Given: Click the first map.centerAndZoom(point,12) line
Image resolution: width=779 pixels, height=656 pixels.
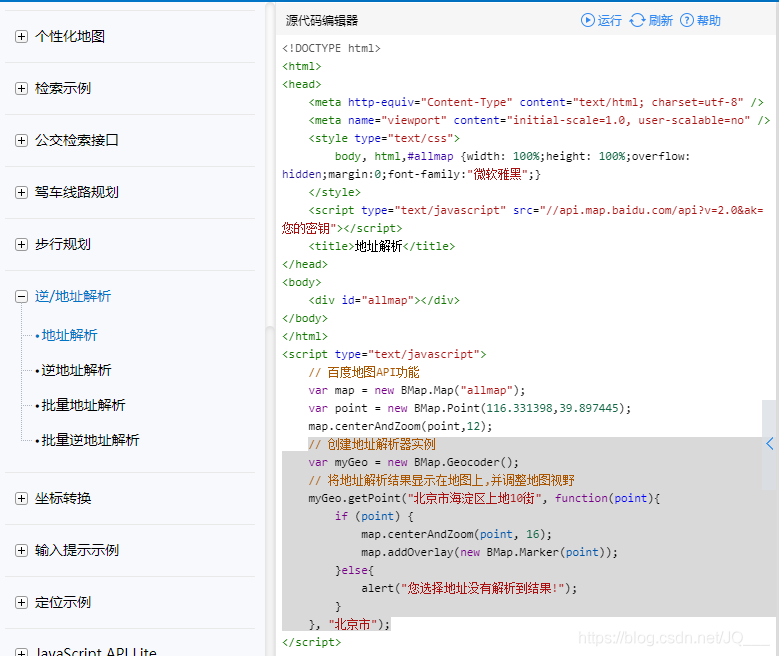Looking at the screenshot, I should point(400,426).
